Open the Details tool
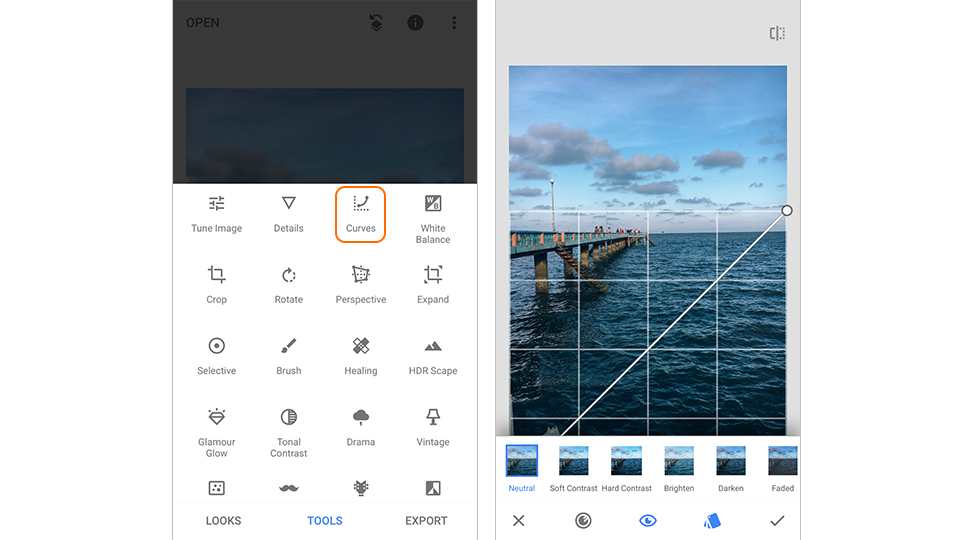Screen dimensions: 960x540 point(288,214)
